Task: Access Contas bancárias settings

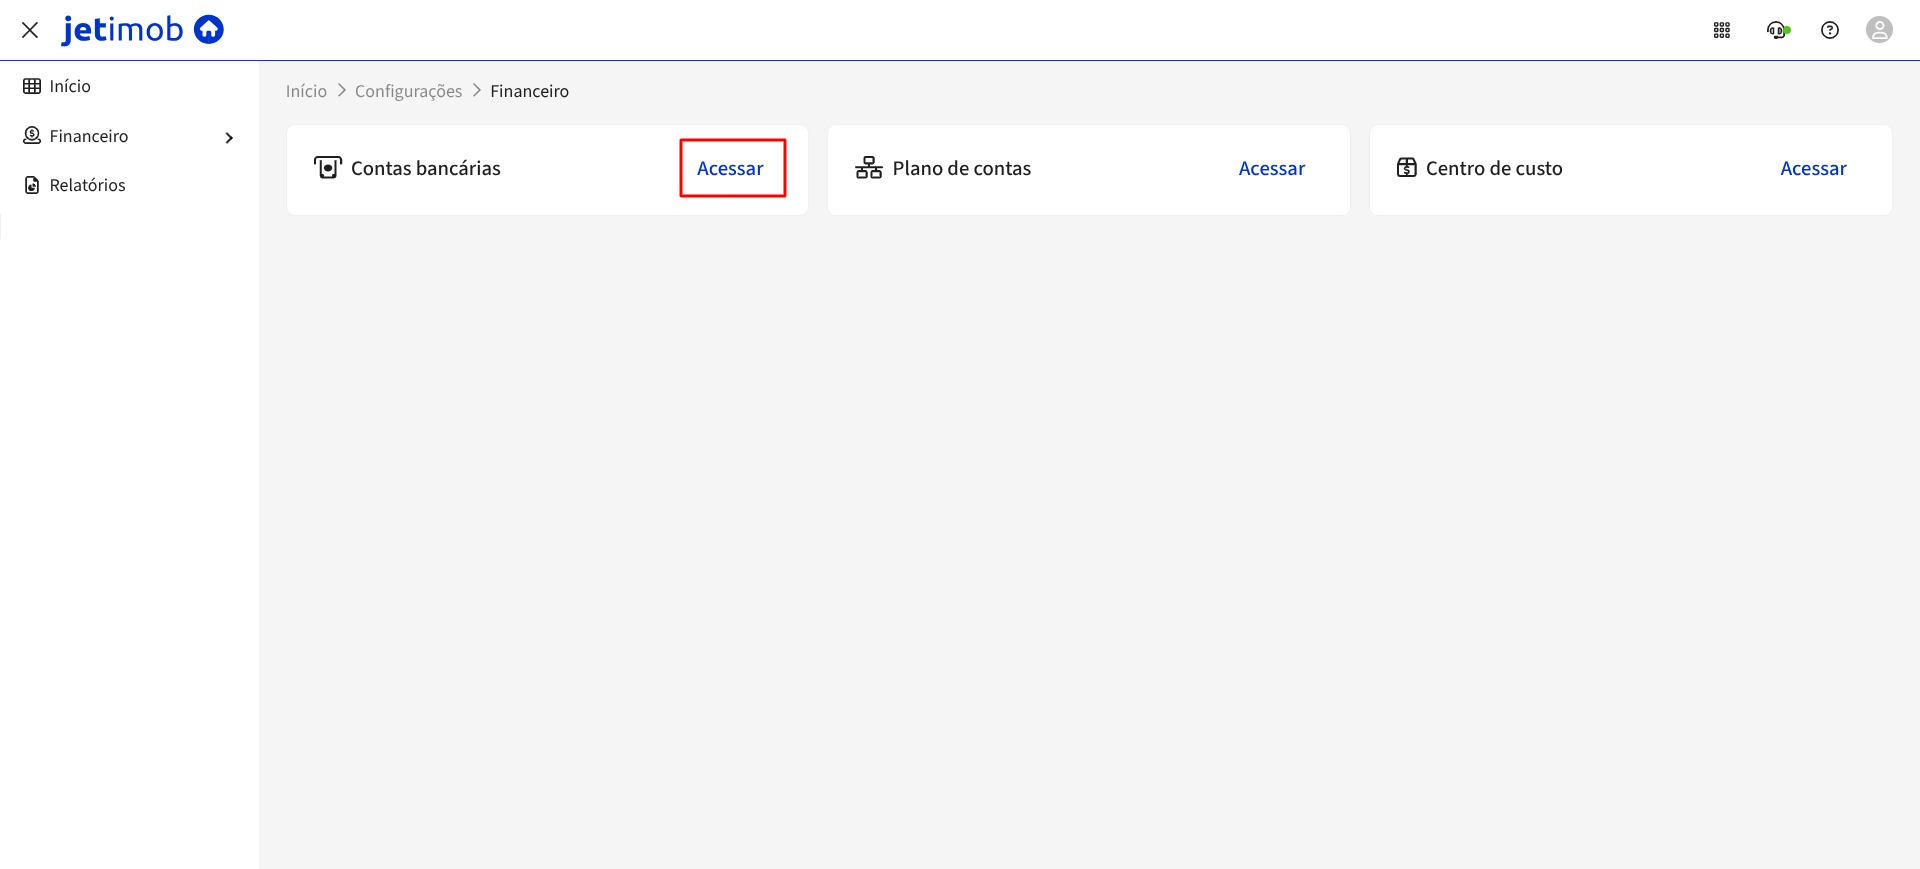Action: coord(730,168)
